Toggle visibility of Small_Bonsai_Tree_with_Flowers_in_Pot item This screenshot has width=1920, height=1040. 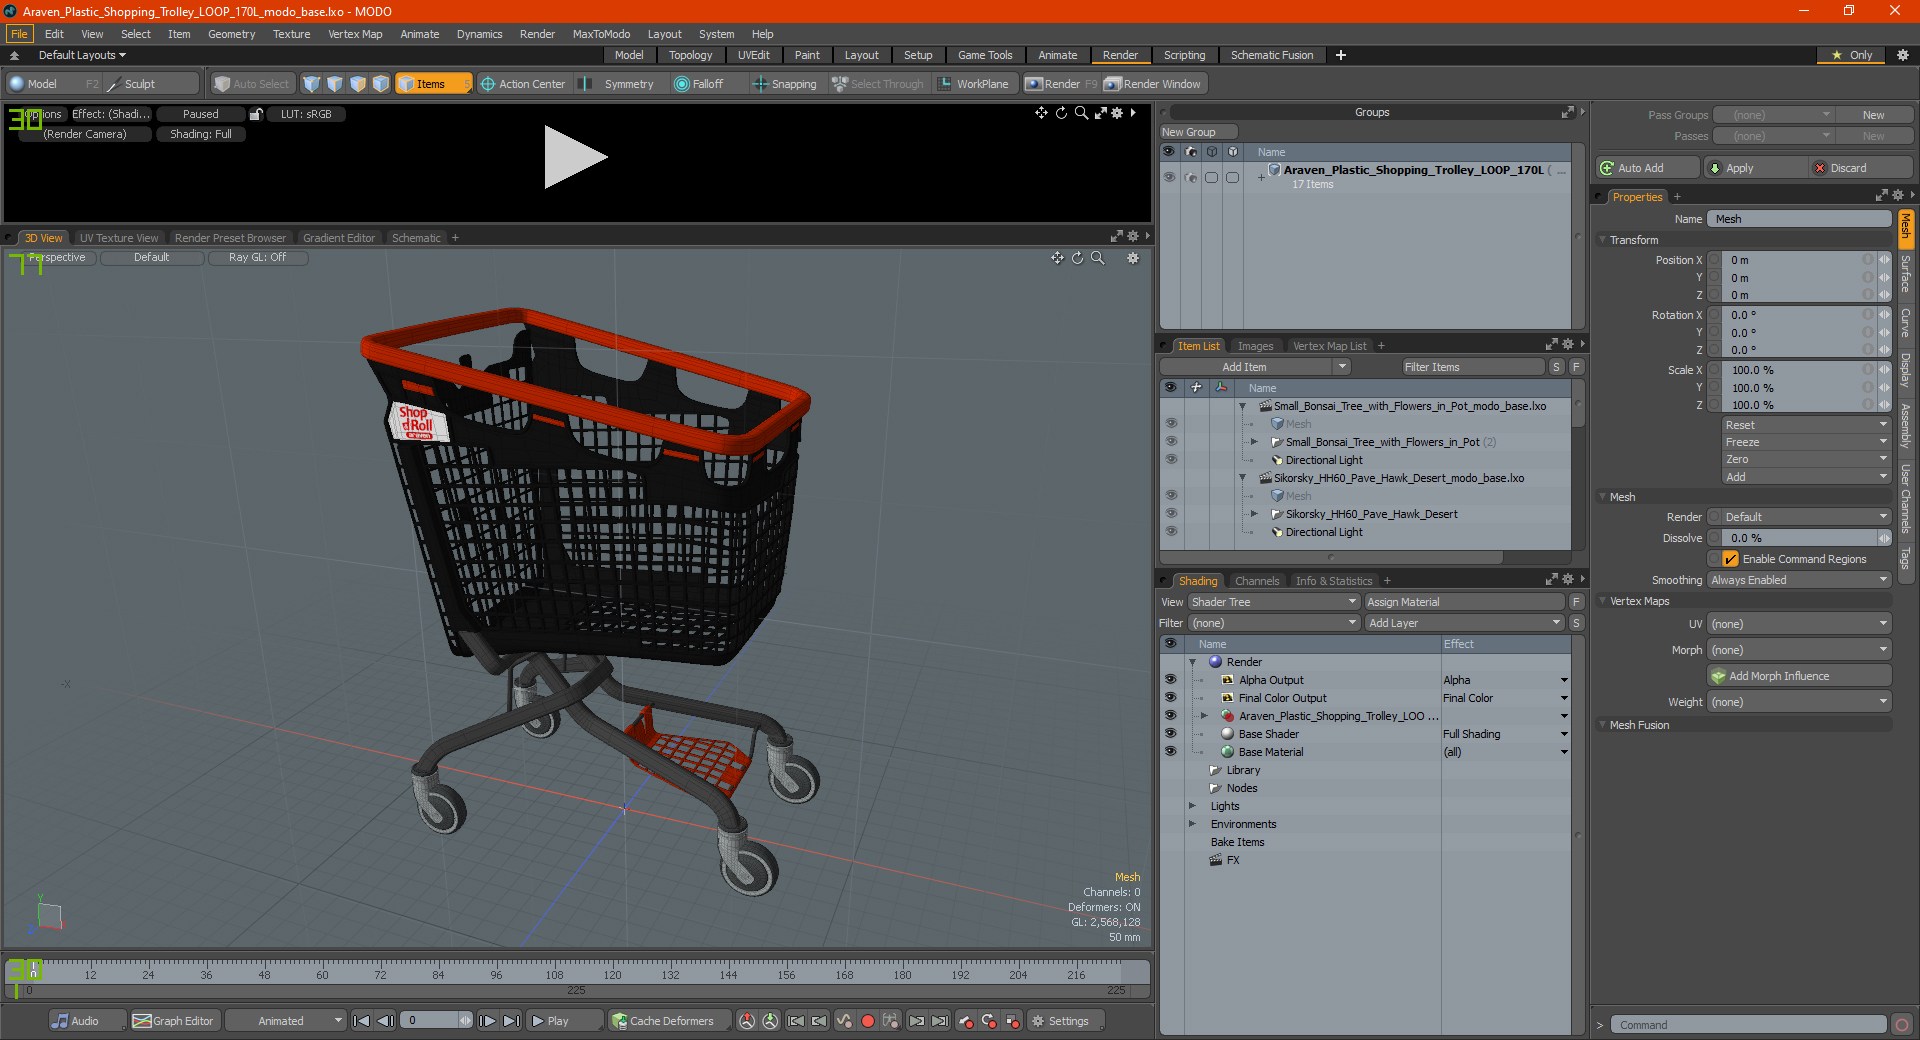1171,442
